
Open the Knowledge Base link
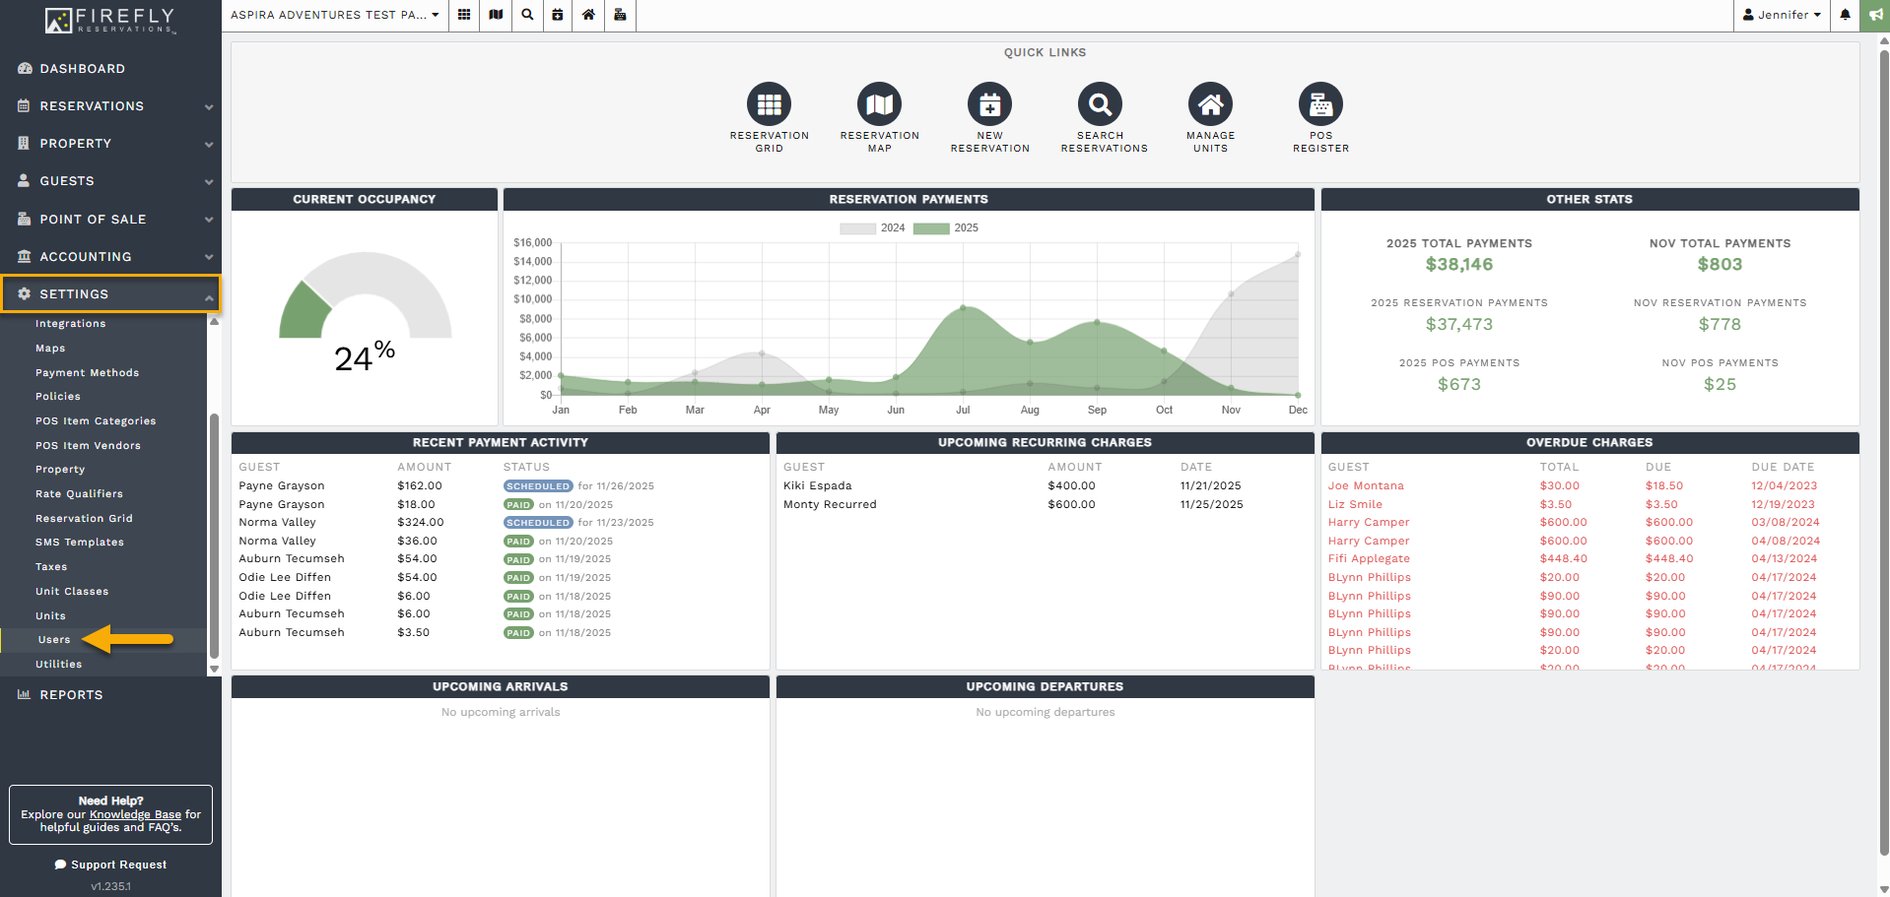pyautogui.click(x=135, y=814)
